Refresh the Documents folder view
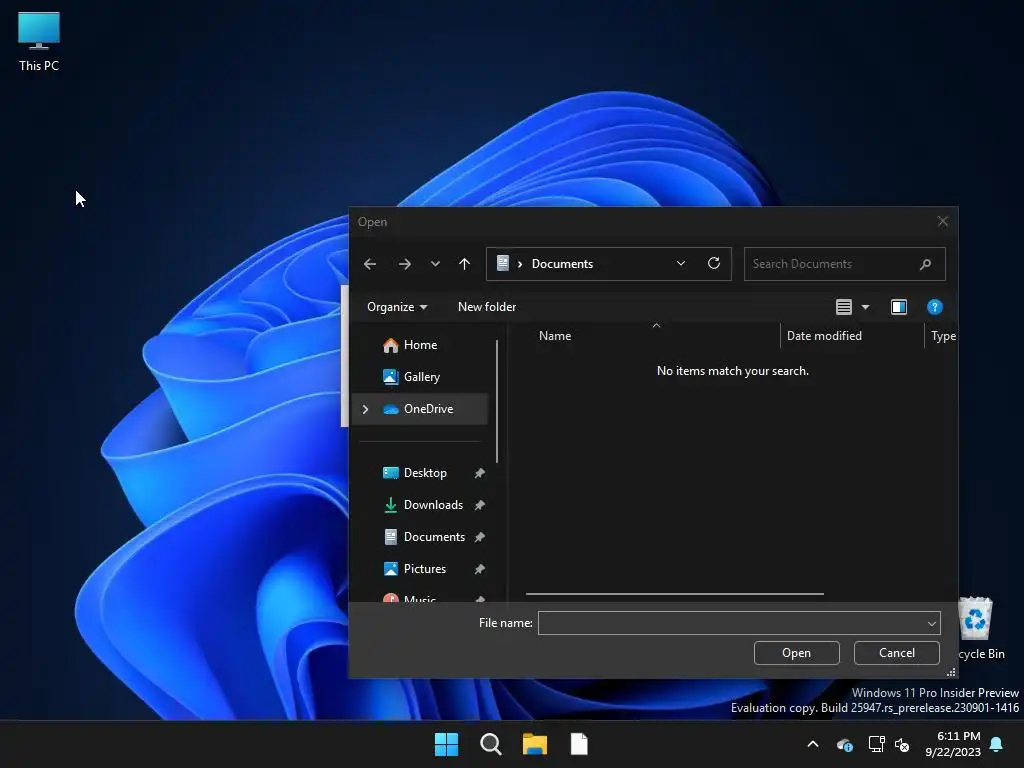1024x768 pixels. pos(714,263)
